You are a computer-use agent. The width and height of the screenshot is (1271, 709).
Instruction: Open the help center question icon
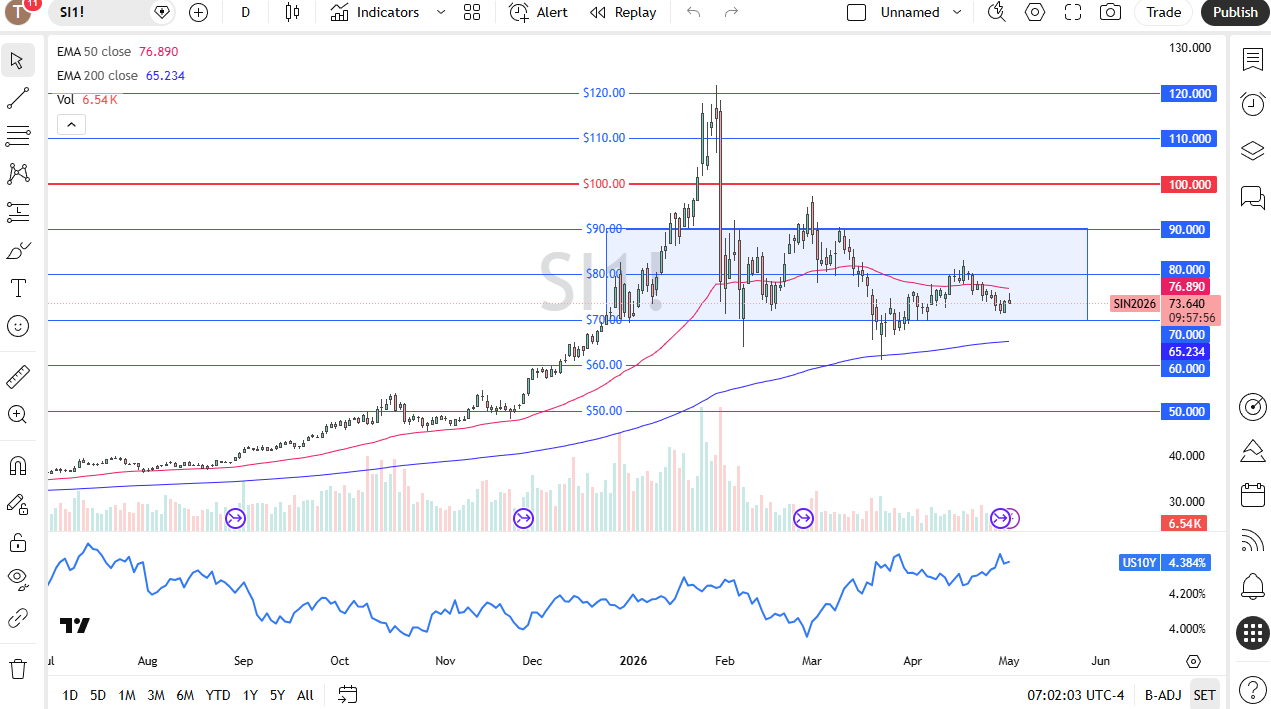[x=1252, y=689]
